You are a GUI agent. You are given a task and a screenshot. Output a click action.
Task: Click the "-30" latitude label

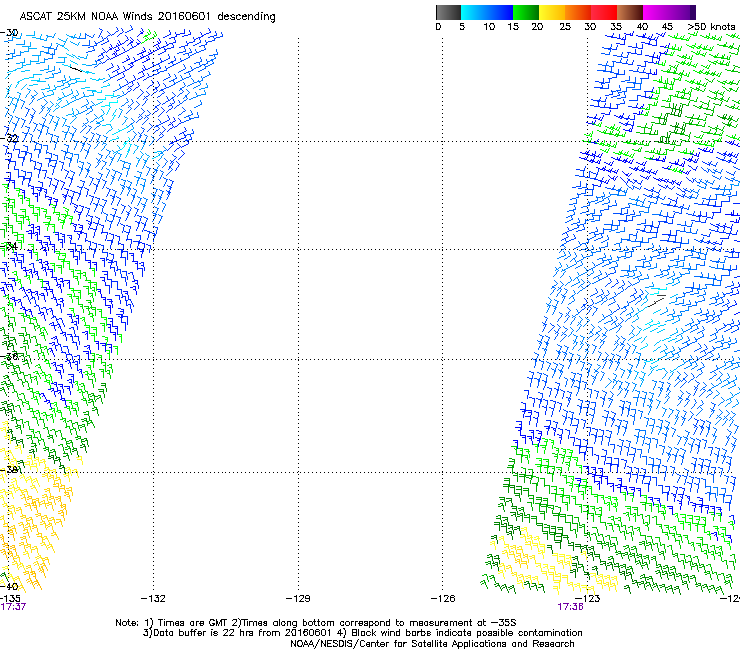point(9,33)
